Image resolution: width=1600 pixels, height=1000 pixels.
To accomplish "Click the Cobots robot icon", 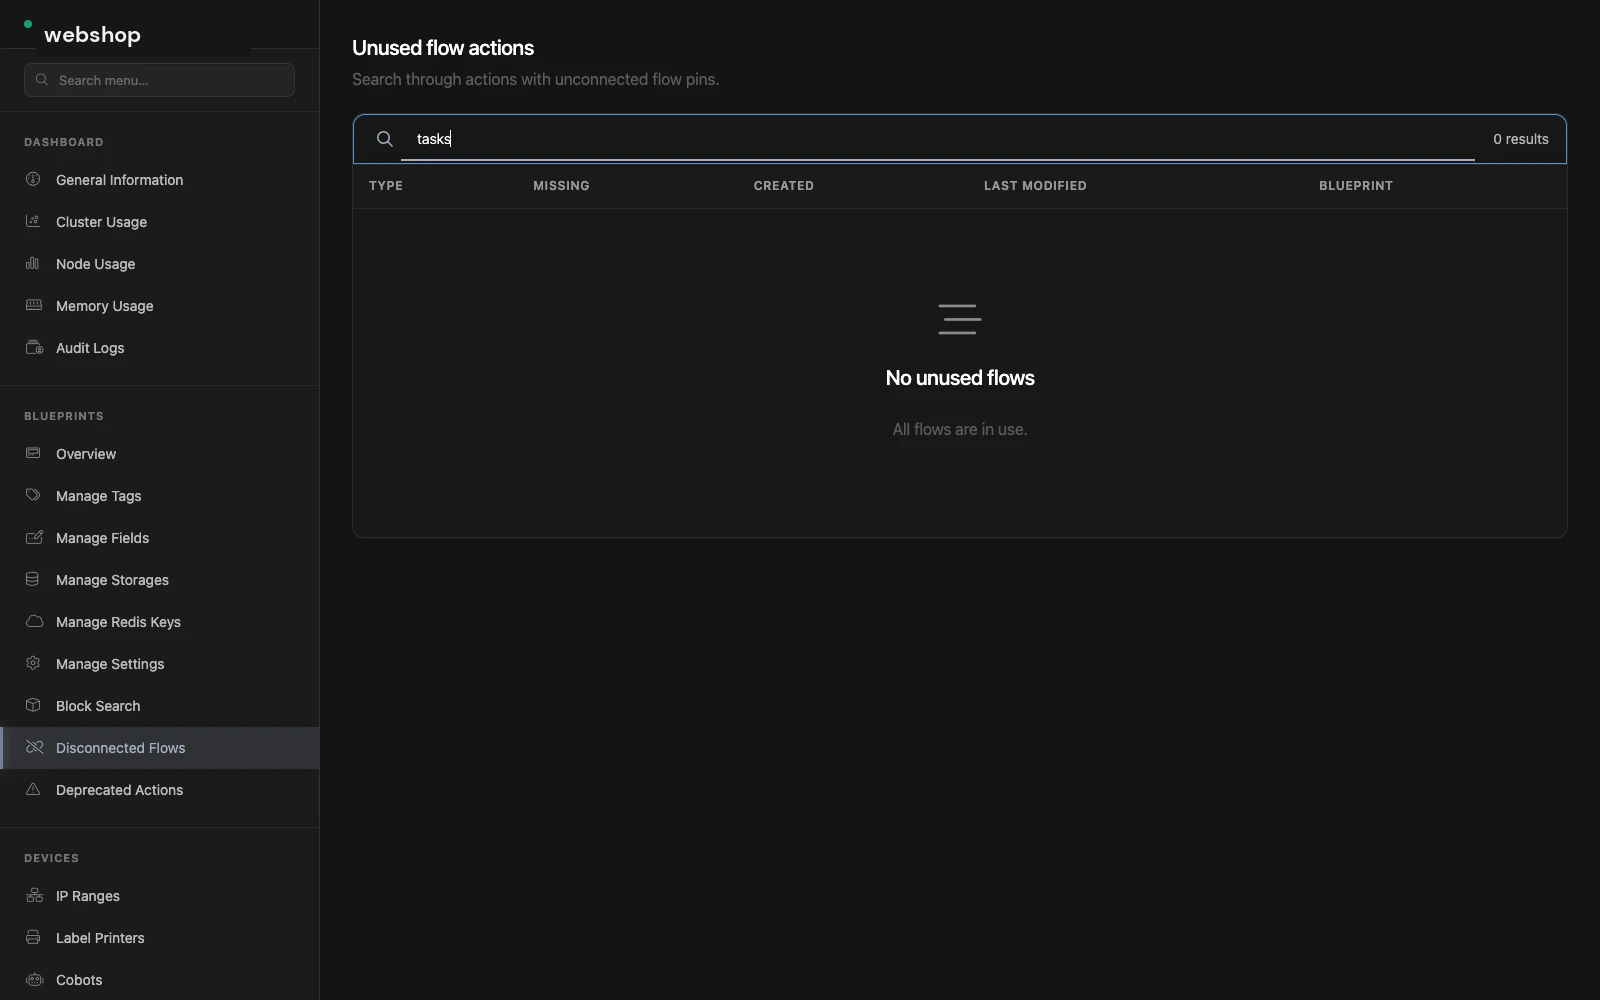I will (x=34, y=979).
